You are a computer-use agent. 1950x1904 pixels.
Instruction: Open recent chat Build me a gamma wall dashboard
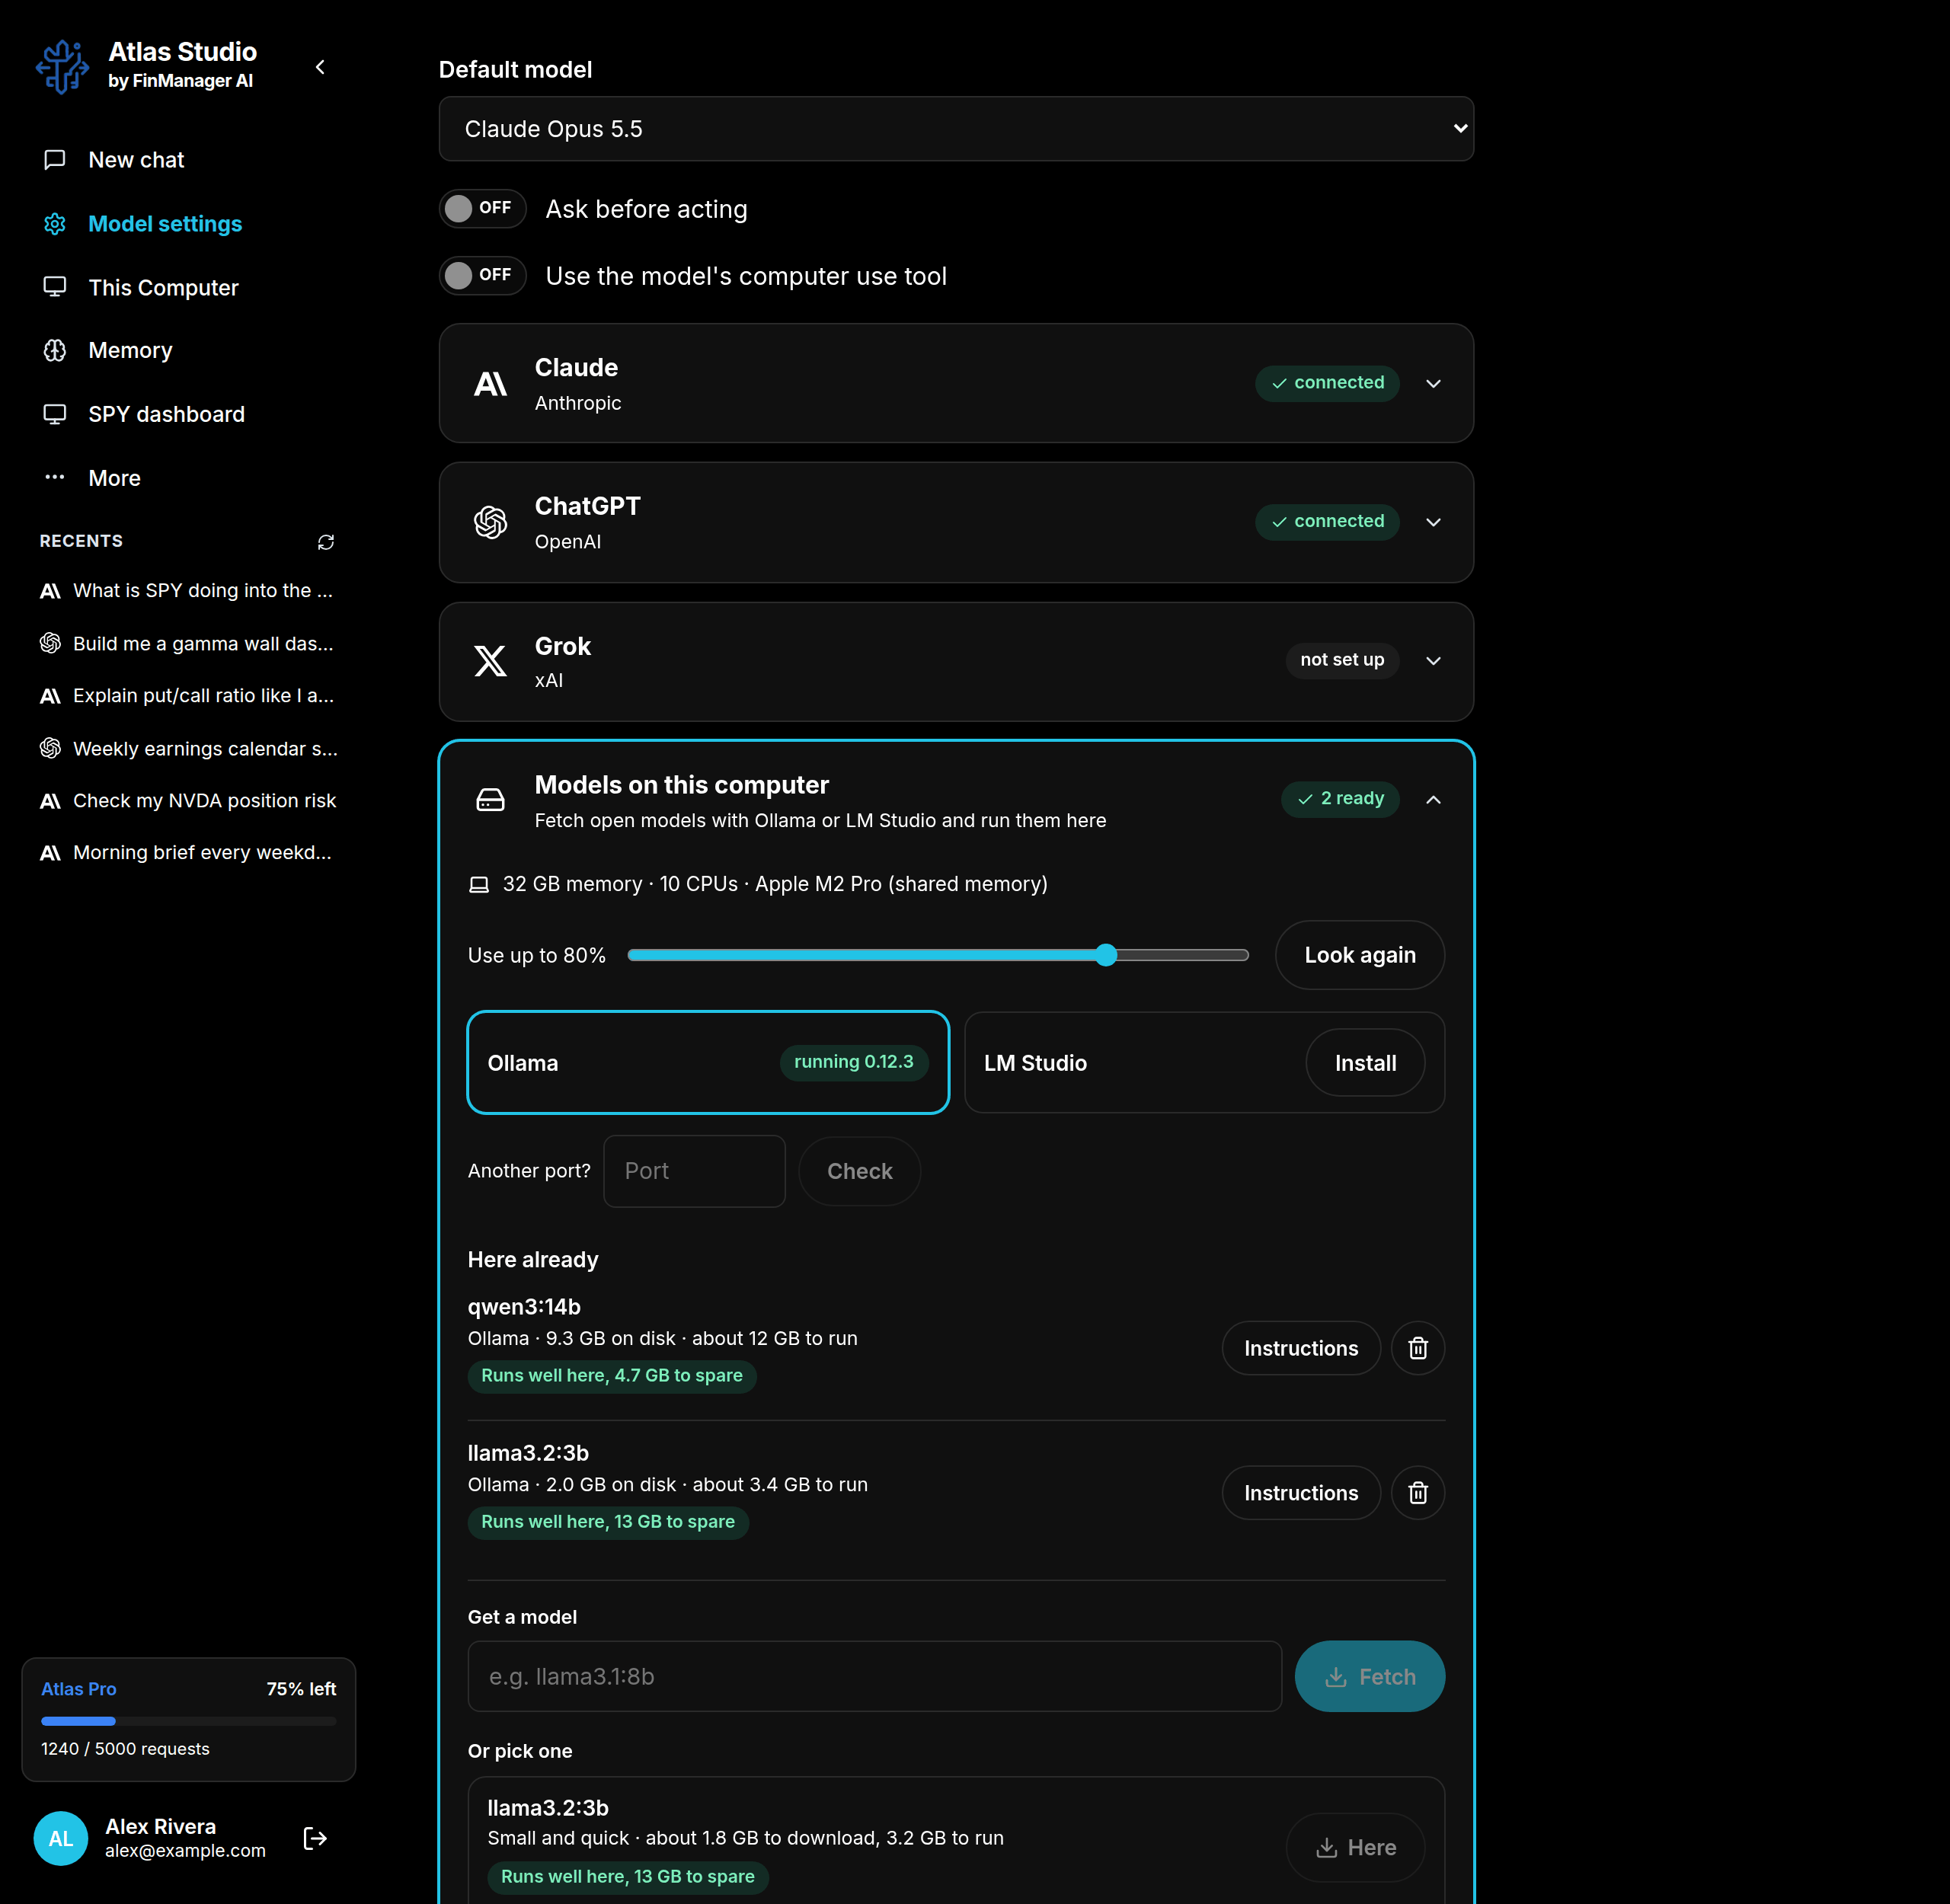click(x=188, y=644)
